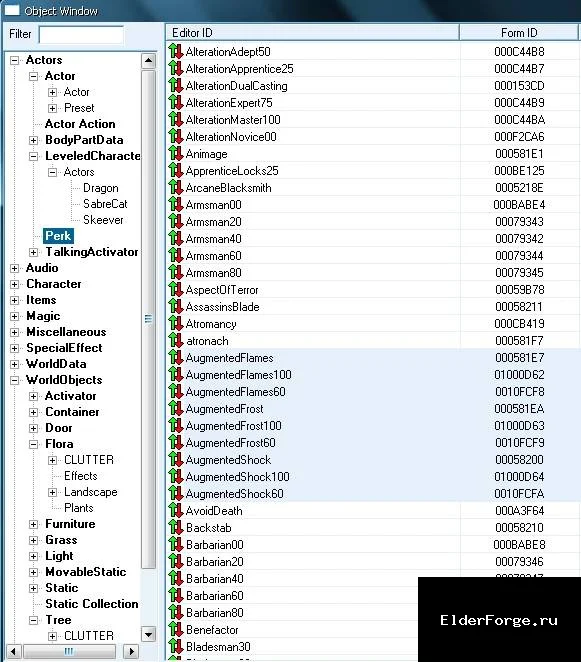Click the icon beside Backstab perk
Image resolution: width=581 pixels, height=662 pixels.
pyautogui.click(x=176, y=527)
